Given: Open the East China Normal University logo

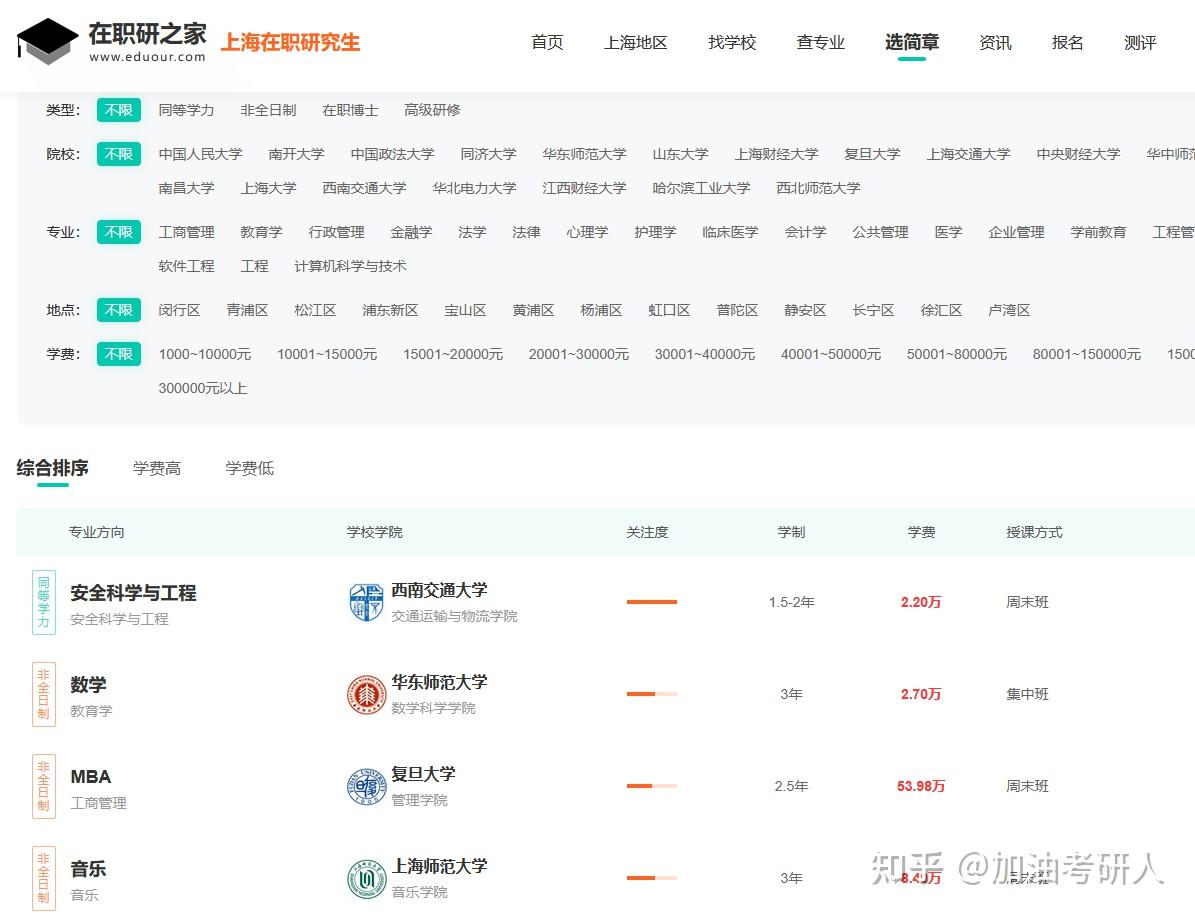Looking at the screenshot, I should (x=367, y=694).
